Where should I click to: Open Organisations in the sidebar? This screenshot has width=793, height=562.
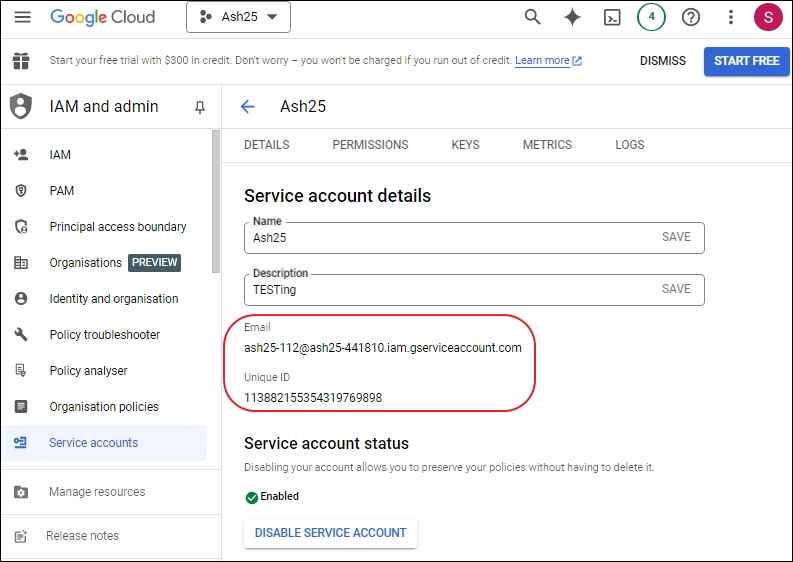[x=85, y=263]
